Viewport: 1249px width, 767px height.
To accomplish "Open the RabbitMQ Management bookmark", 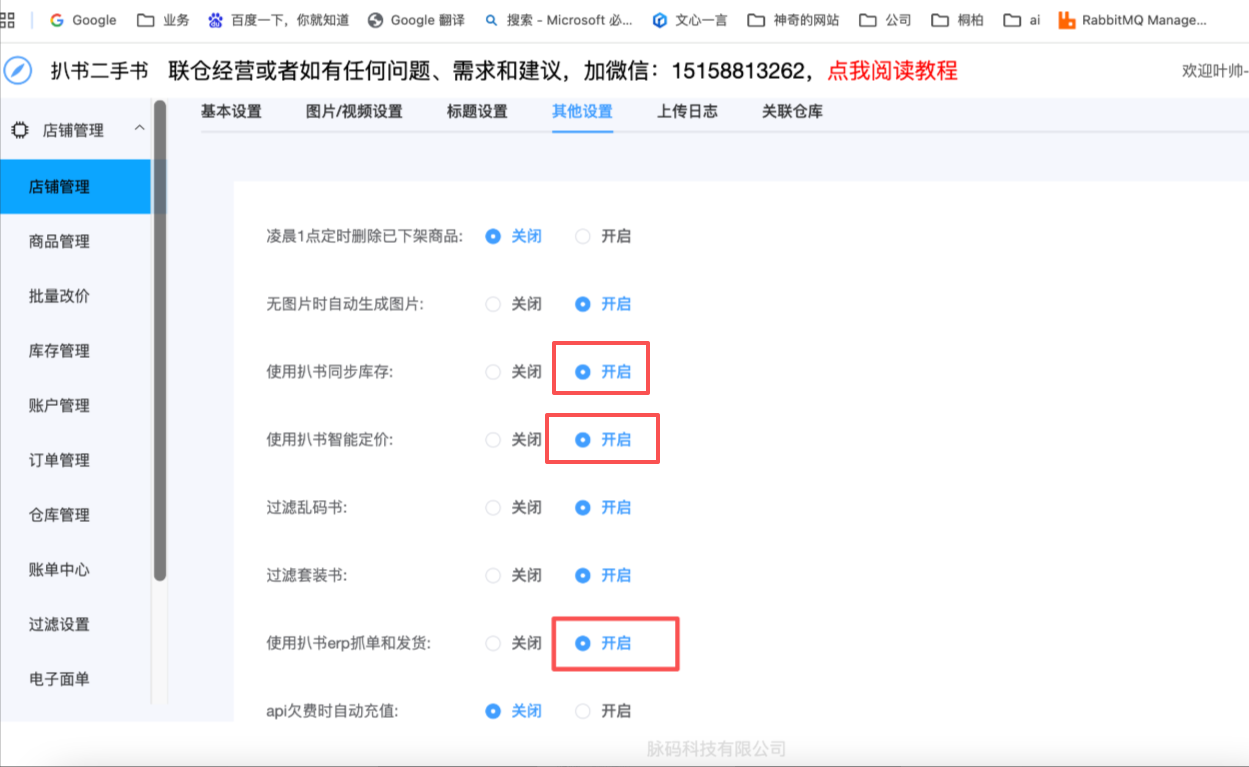I will [1132, 20].
